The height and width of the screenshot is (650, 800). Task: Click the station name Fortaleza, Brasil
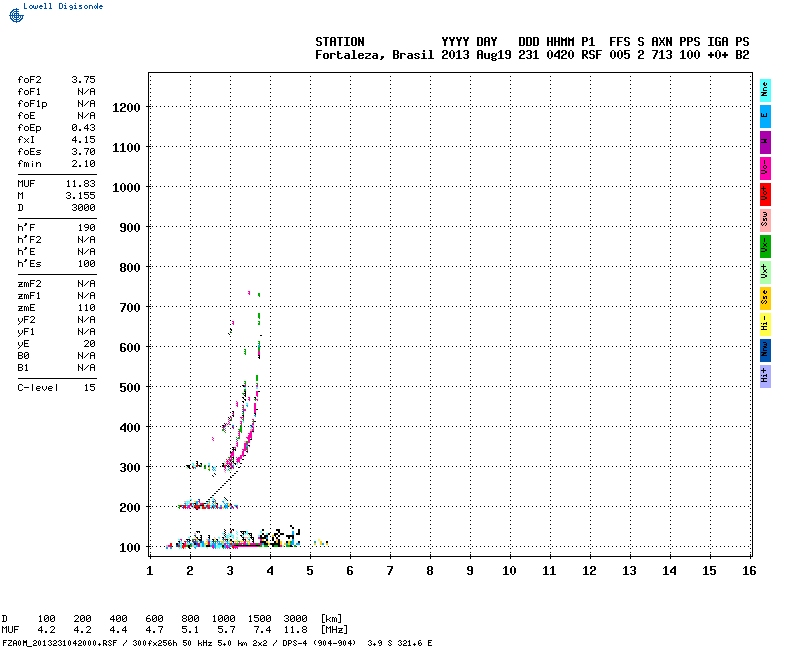coord(374,55)
